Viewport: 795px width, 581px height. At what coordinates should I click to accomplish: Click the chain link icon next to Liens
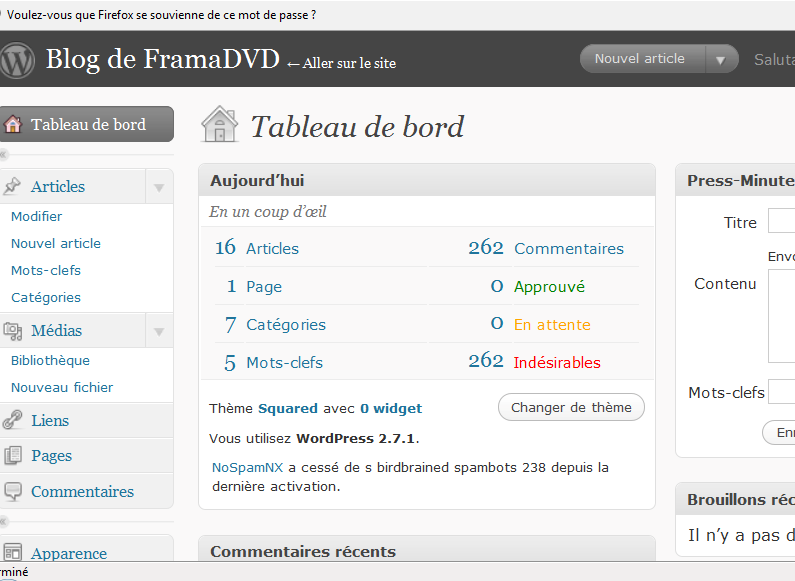[x=12, y=420]
